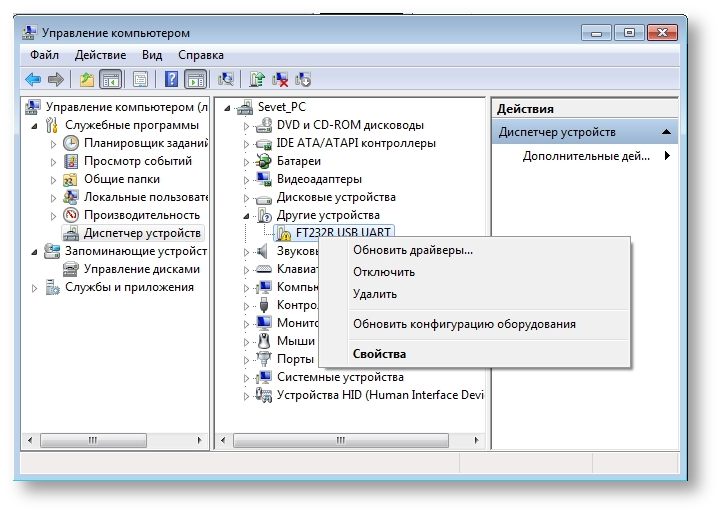This screenshot has height=515, width=722.
Task: Select Управление компьютером root tree item
Action: click(x=127, y=107)
